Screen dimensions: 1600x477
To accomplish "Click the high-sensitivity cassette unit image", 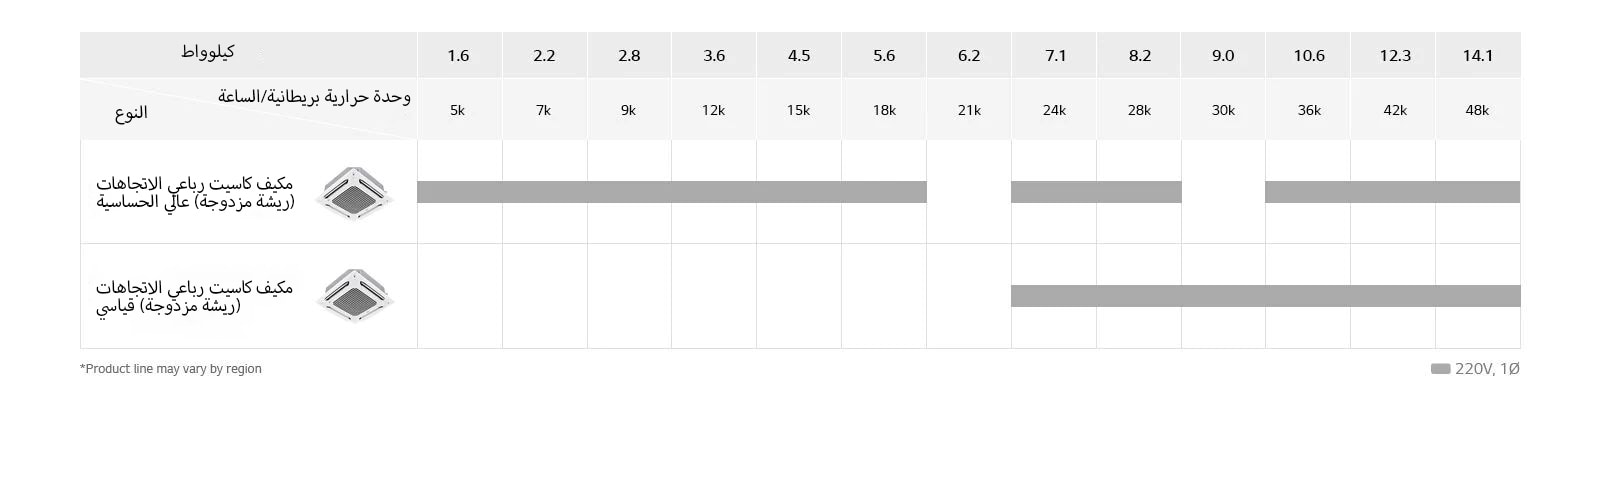I will coord(354,193).
